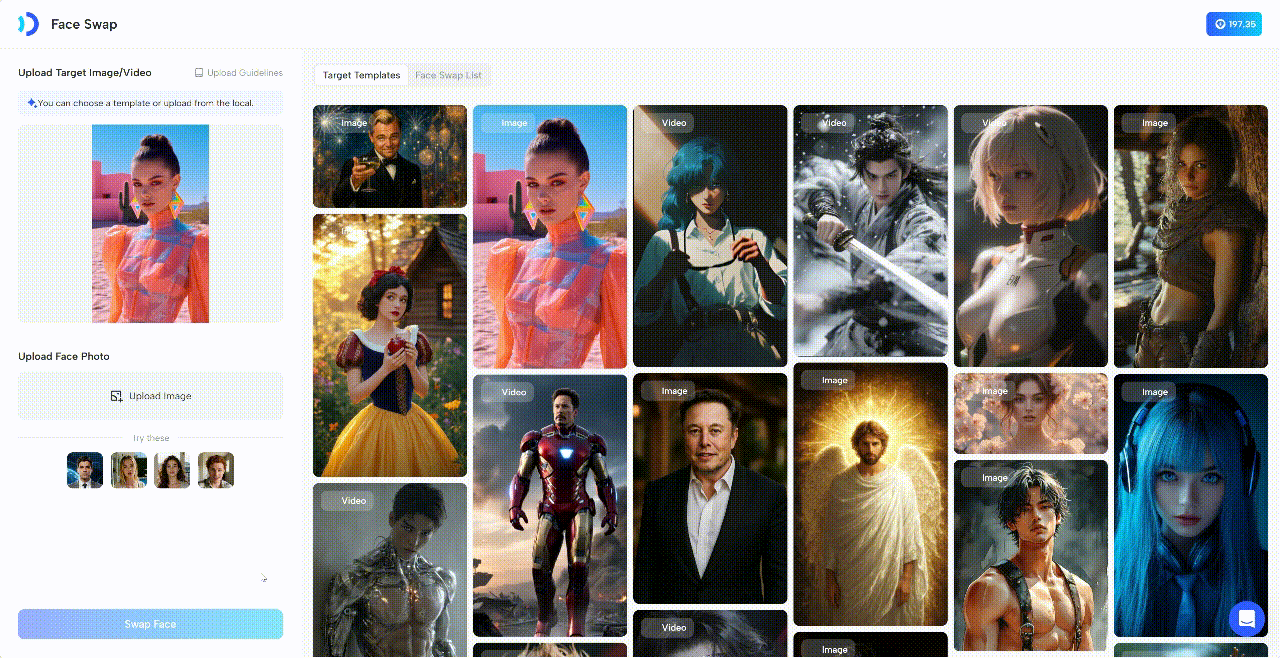Select the Snow White template image
Viewport: 1280px width, 658px height.
click(x=390, y=345)
